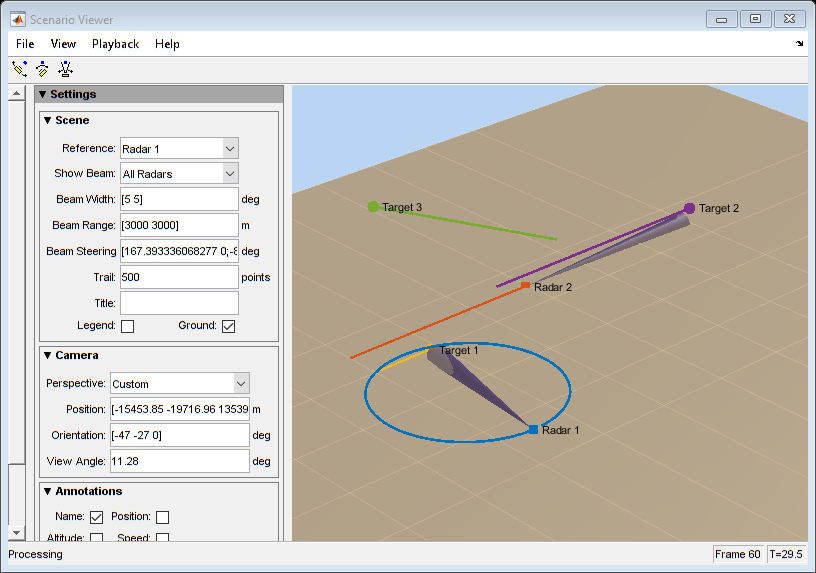Click the settings panel scroll up arrow
The height and width of the screenshot is (573, 816).
[x=17, y=94]
